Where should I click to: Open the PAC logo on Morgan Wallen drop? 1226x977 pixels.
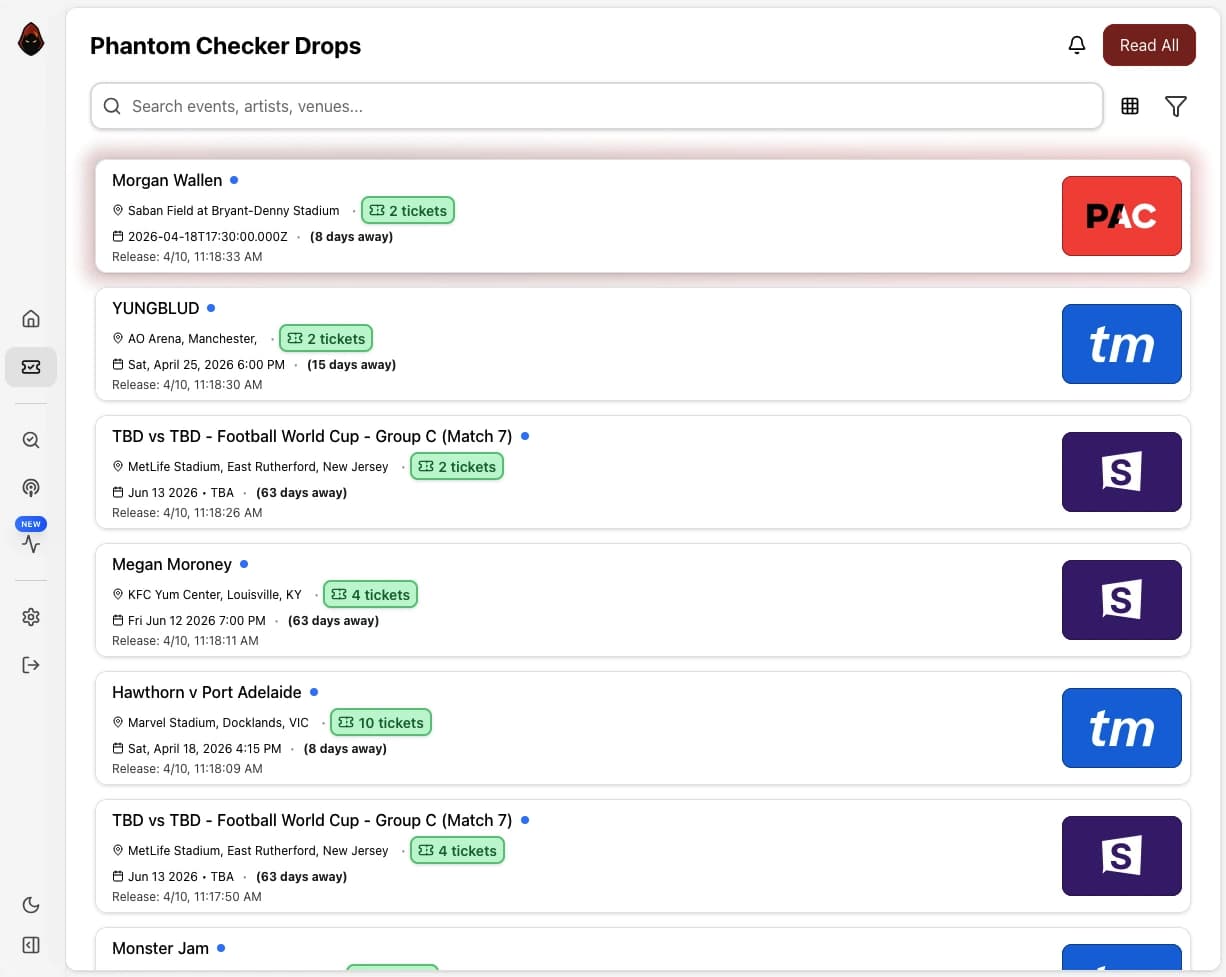click(1121, 215)
